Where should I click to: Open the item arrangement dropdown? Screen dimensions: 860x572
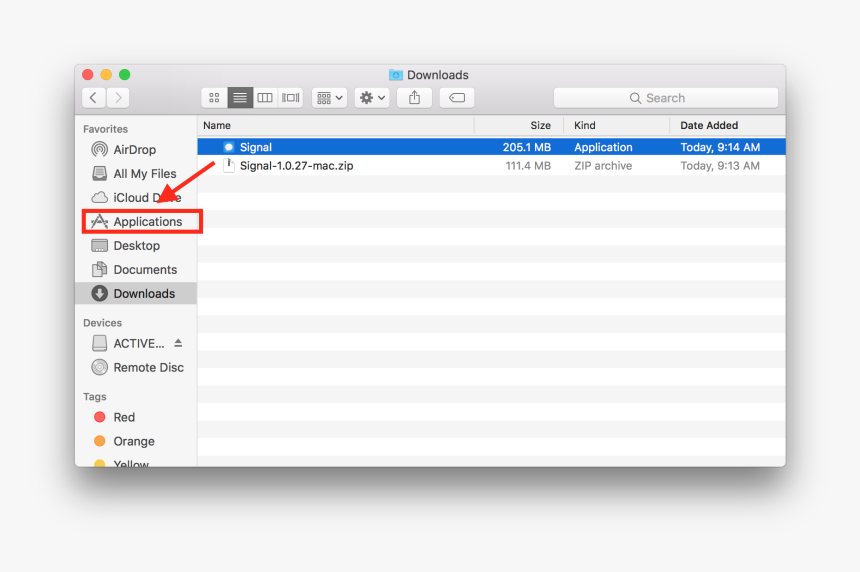(330, 98)
